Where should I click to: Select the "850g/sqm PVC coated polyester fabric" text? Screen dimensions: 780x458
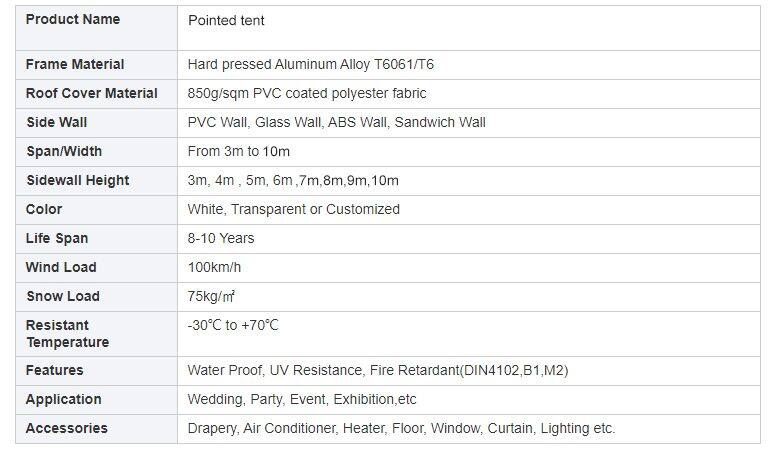(x=307, y=93)
